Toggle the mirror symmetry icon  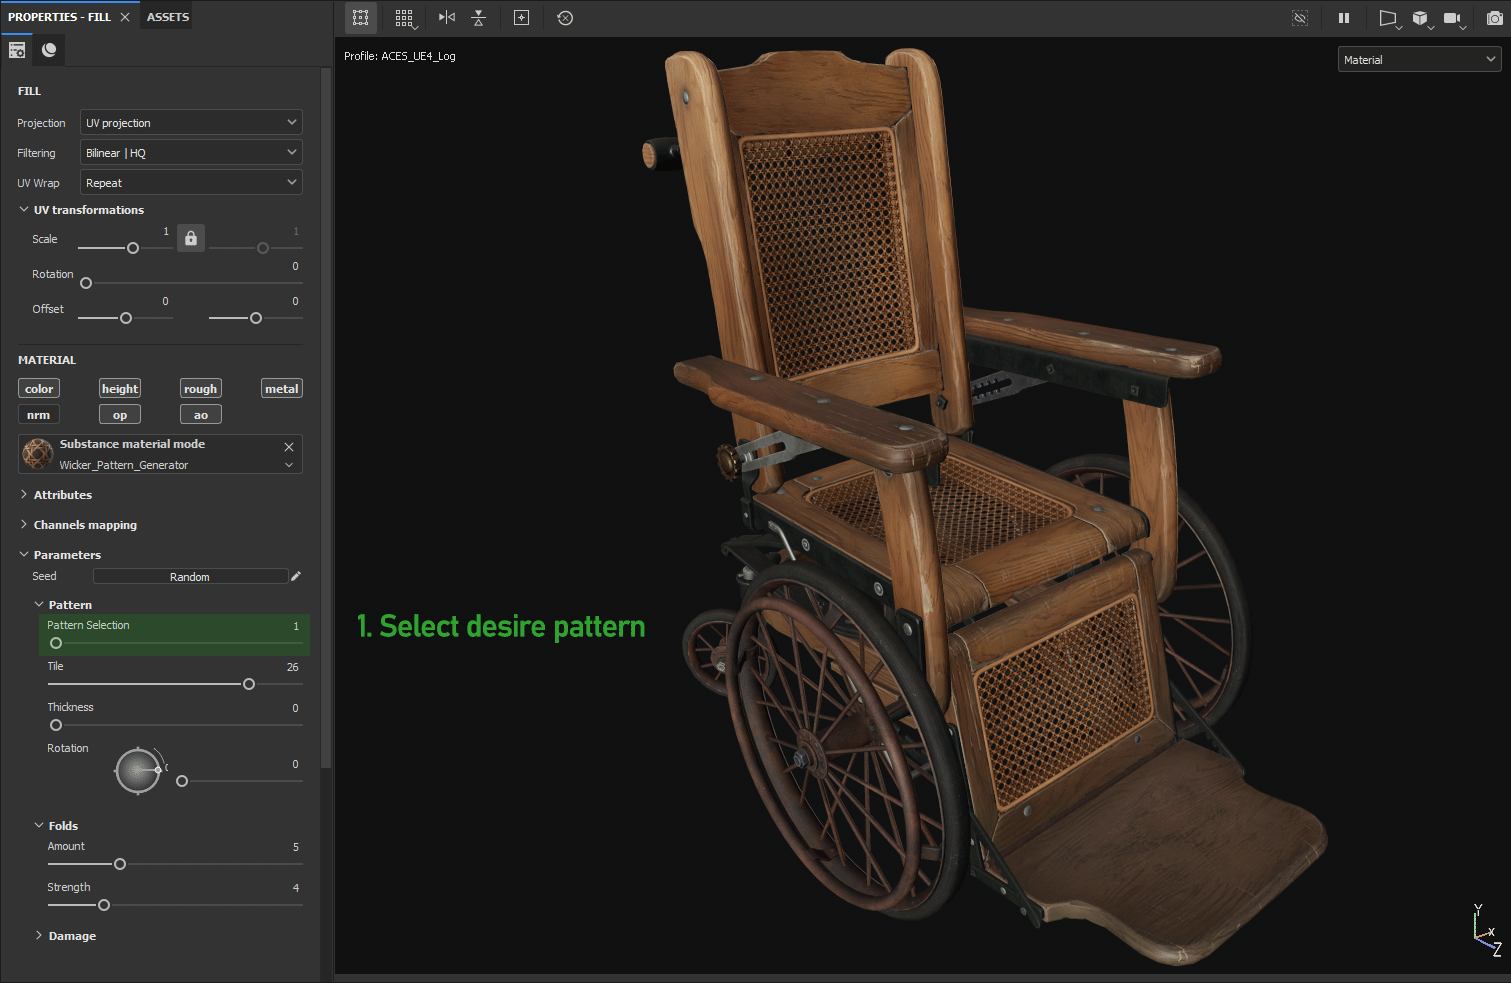(447, 18)
